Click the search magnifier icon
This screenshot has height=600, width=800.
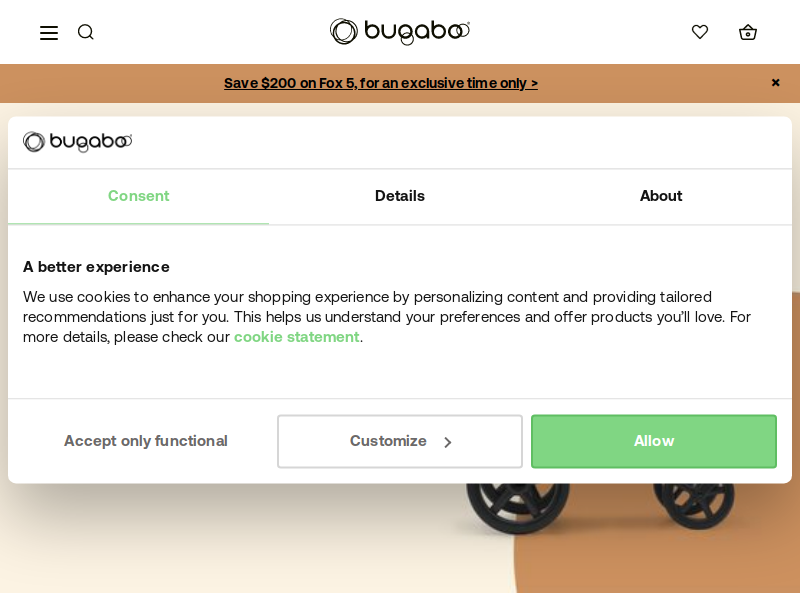(x=86, y=32)
